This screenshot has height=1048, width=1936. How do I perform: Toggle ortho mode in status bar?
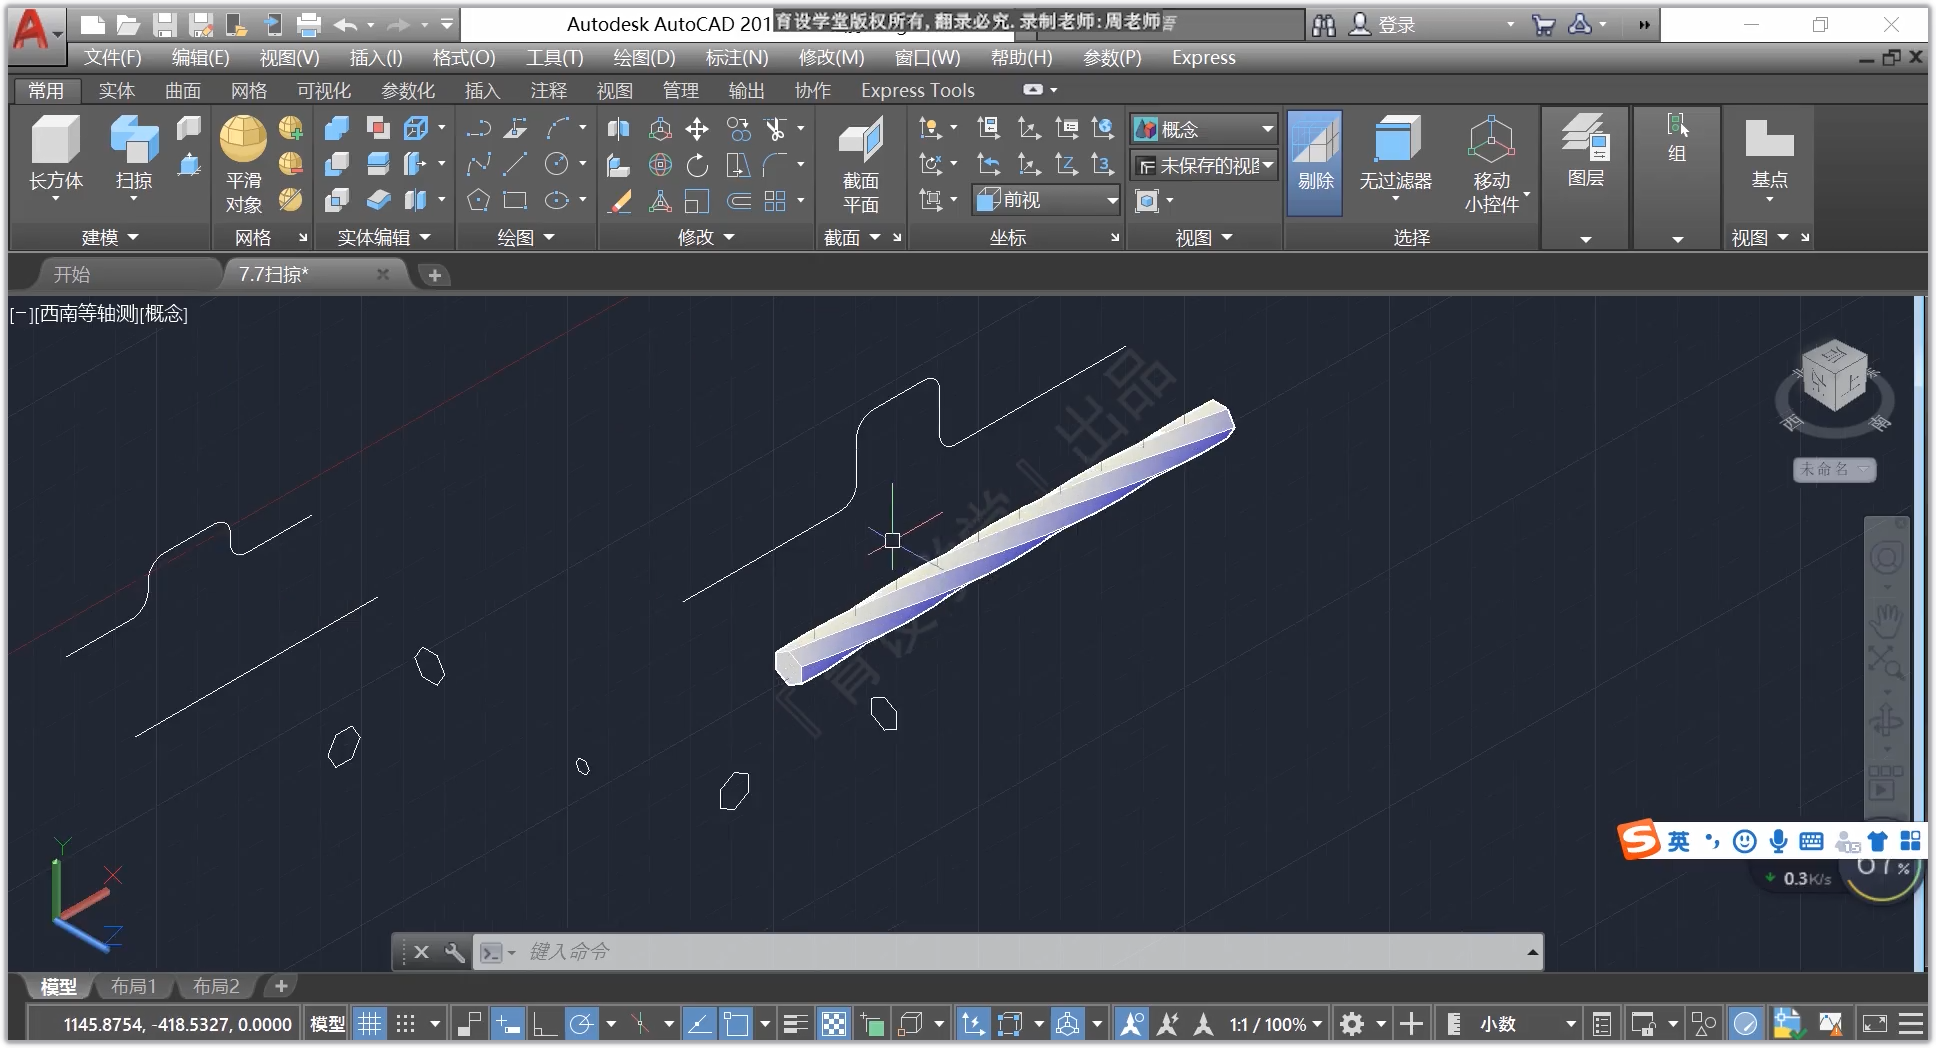(545, 1024)
